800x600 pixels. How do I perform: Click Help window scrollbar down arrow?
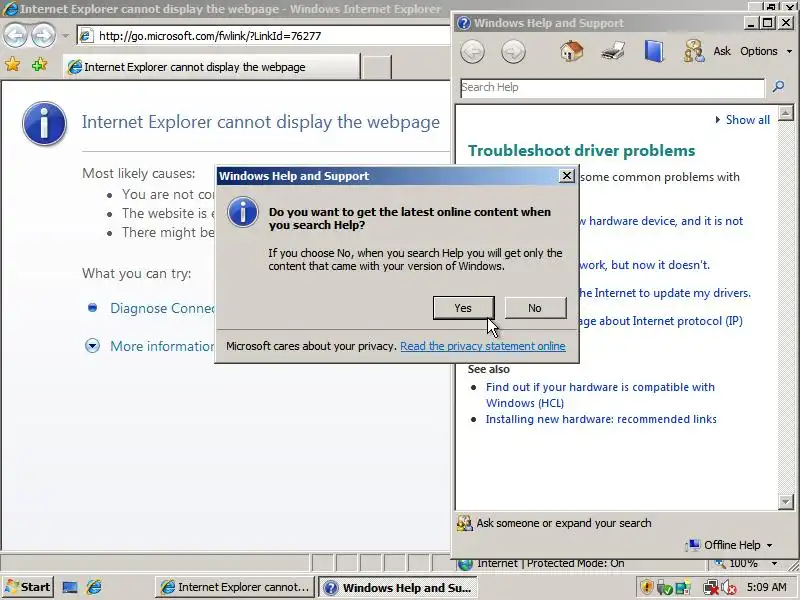tap(786, 502)
